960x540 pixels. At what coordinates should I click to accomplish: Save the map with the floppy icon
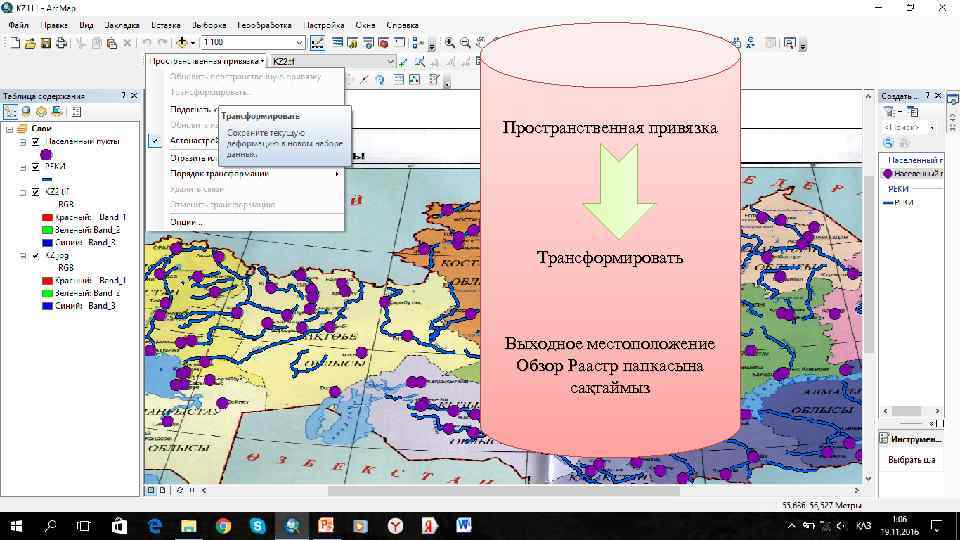45,43
